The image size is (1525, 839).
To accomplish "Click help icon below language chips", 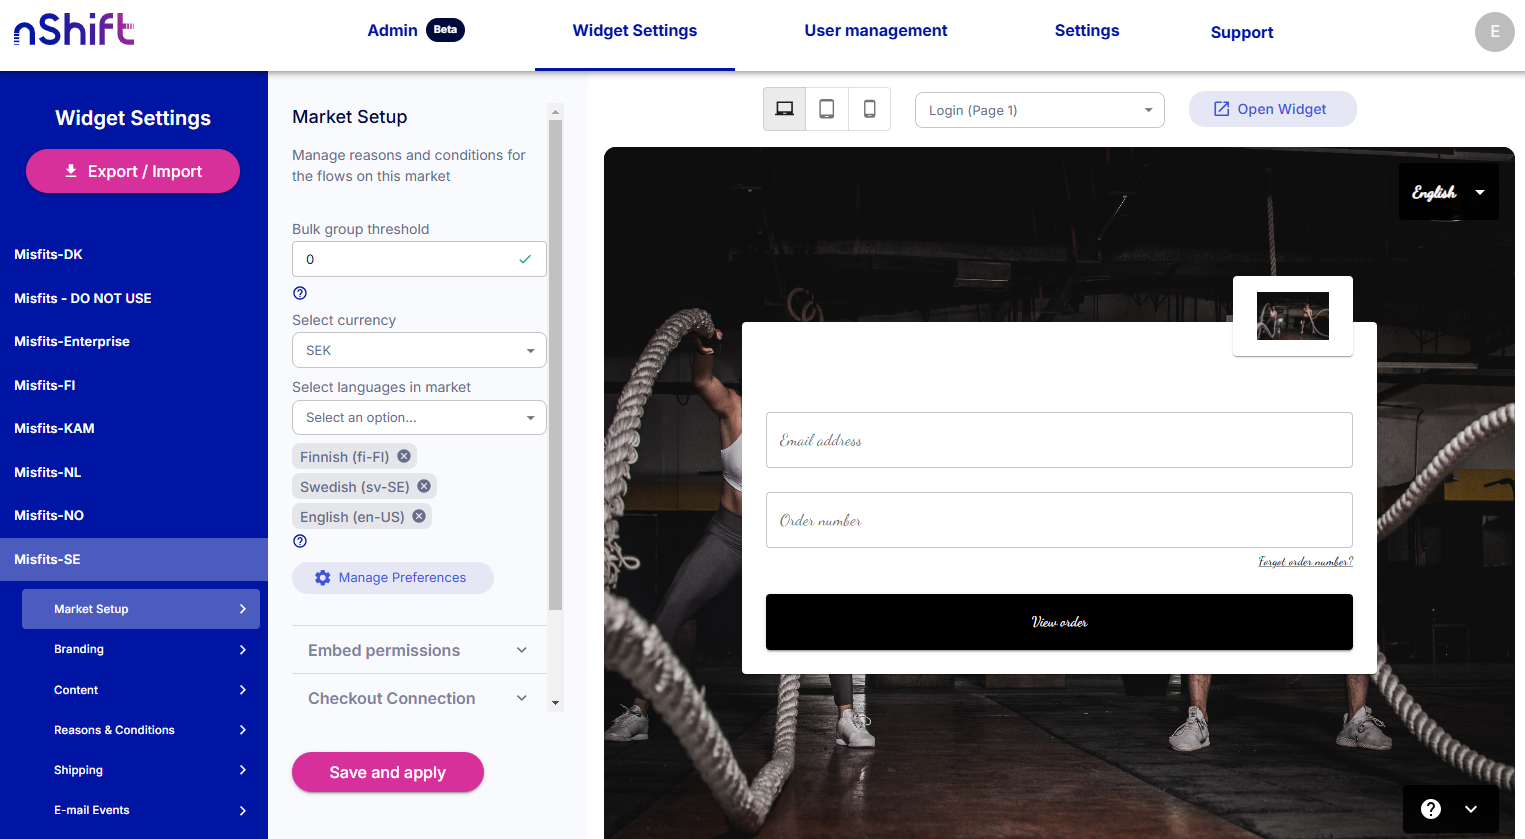I will (300, 541).
